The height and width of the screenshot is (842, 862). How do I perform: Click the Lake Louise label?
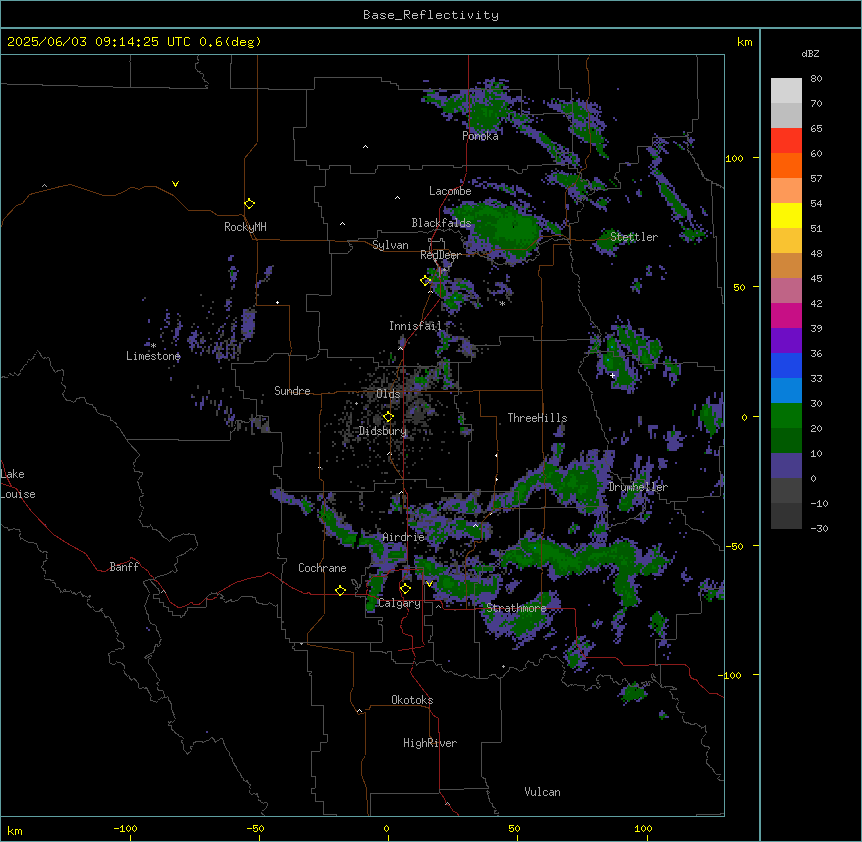(18, 484)
